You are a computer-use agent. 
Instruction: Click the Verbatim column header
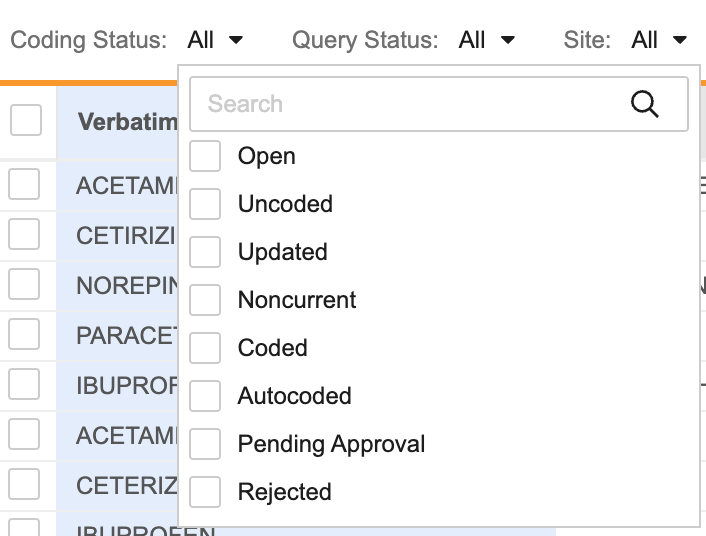point(126,123)
